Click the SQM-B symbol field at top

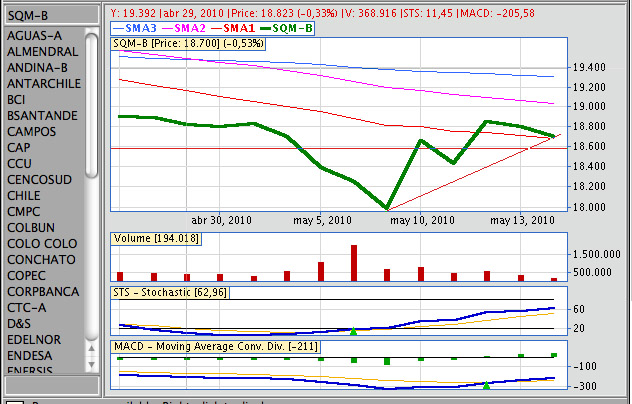coord(50,14)
